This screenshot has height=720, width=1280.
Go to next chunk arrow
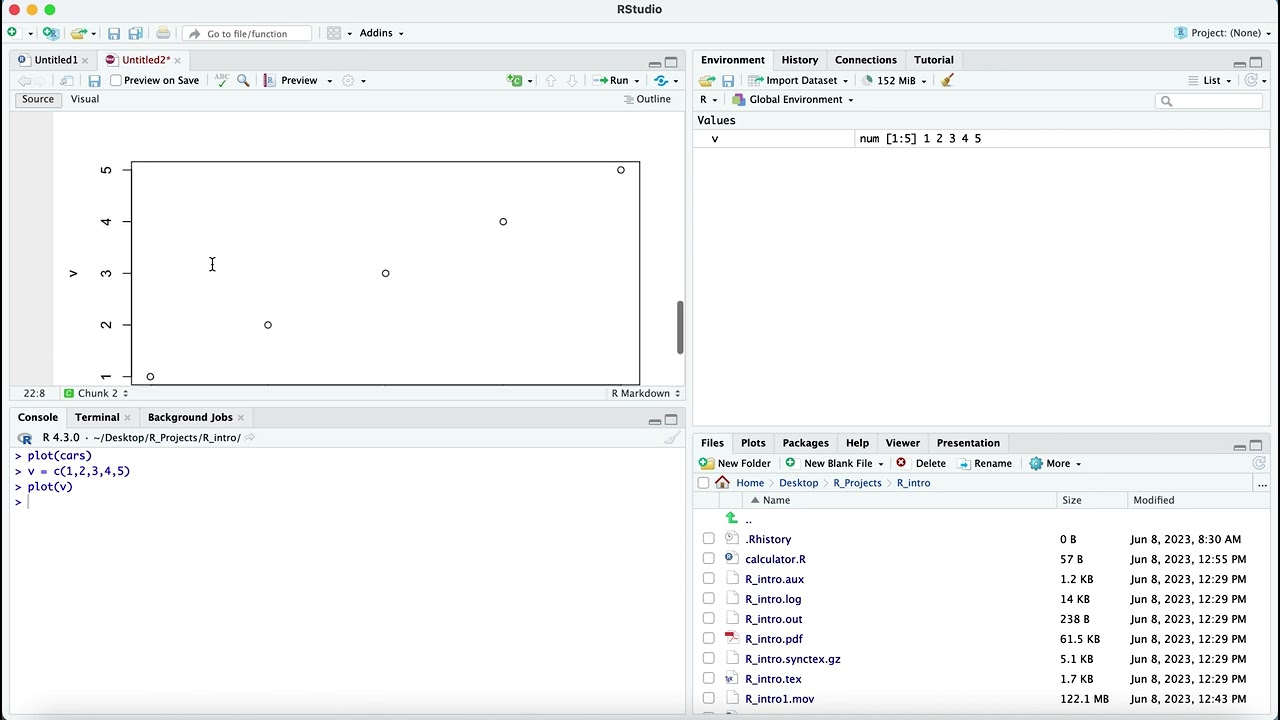coord(572,80)
